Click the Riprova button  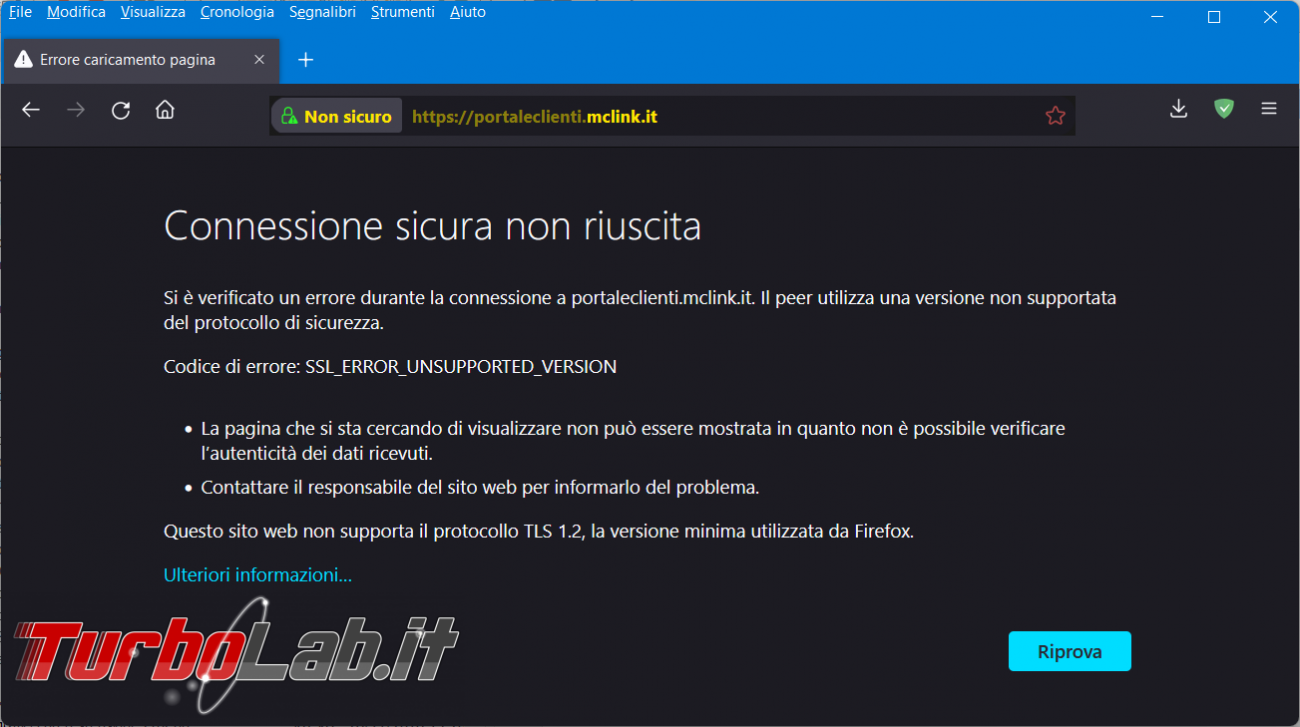1069,651
